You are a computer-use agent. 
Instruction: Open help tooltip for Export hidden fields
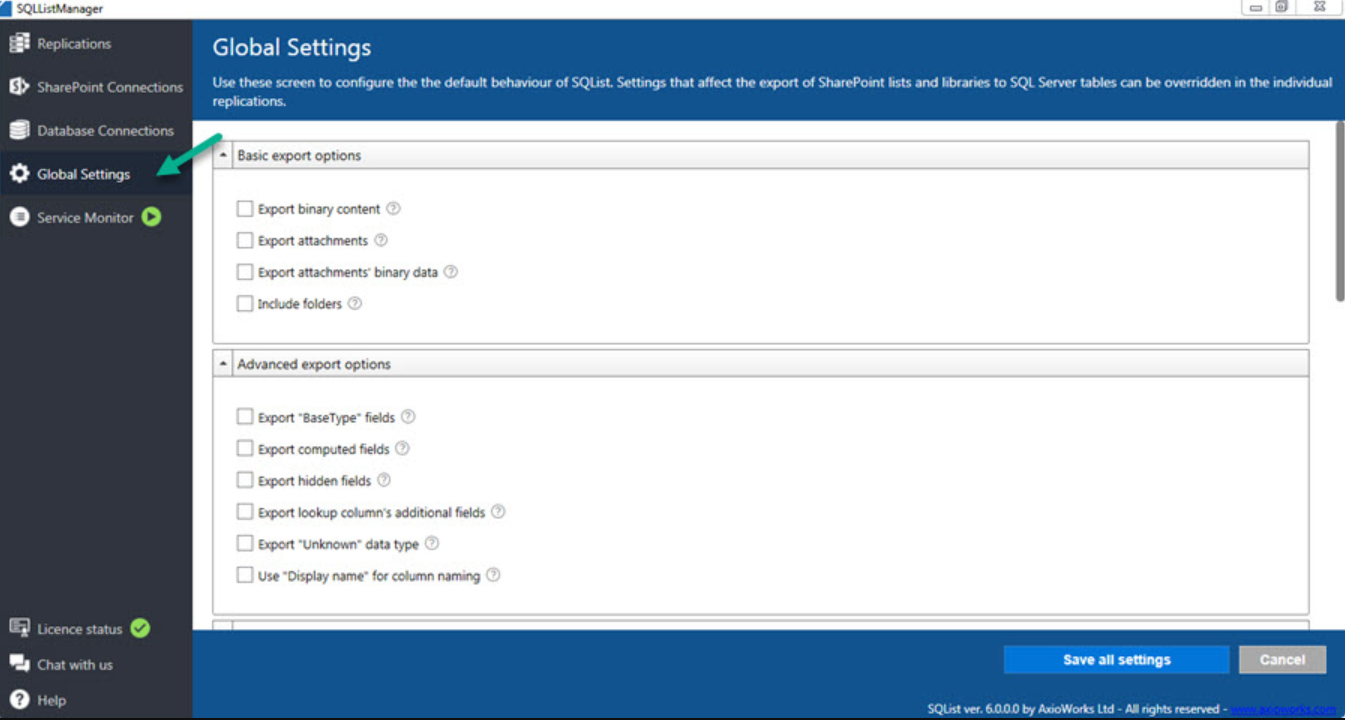click(x=383, y=480)
